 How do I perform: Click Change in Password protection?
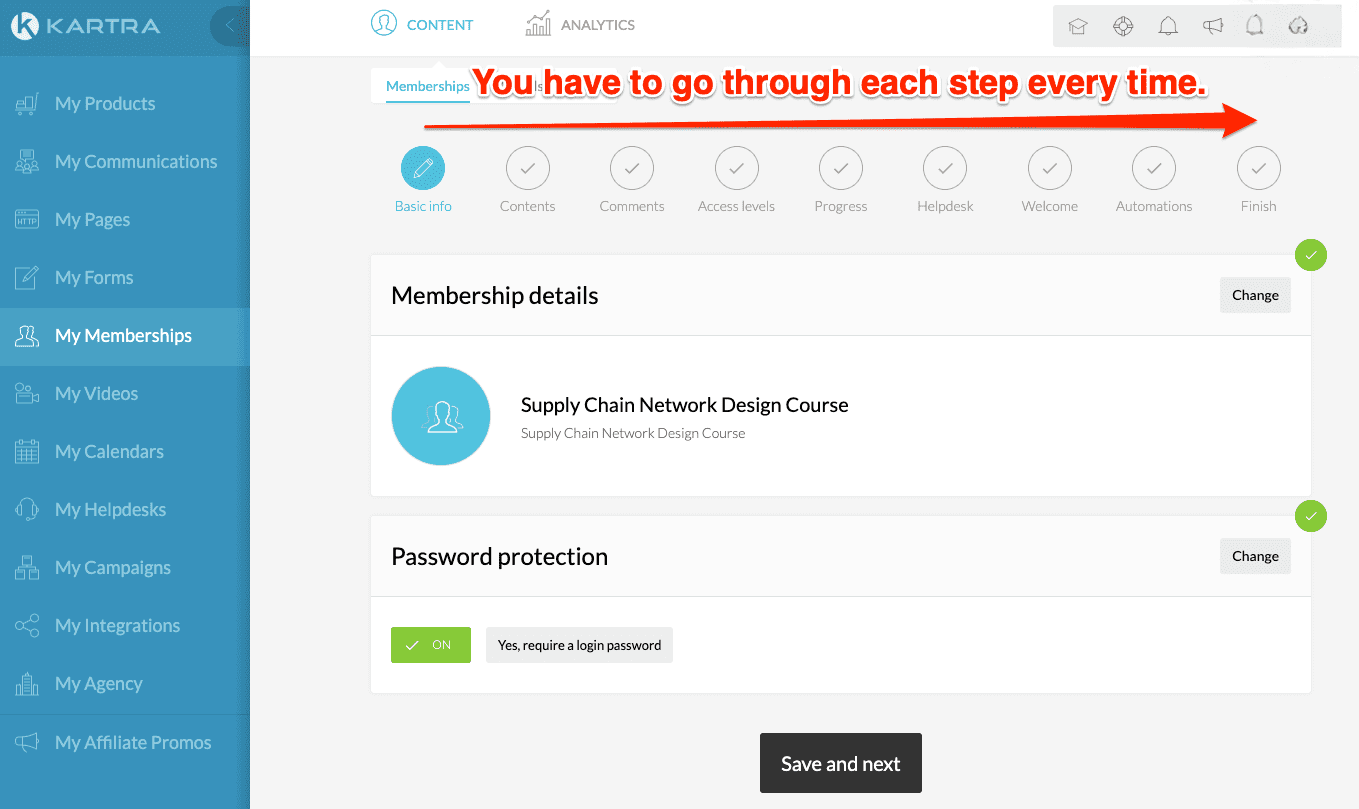1255,556
